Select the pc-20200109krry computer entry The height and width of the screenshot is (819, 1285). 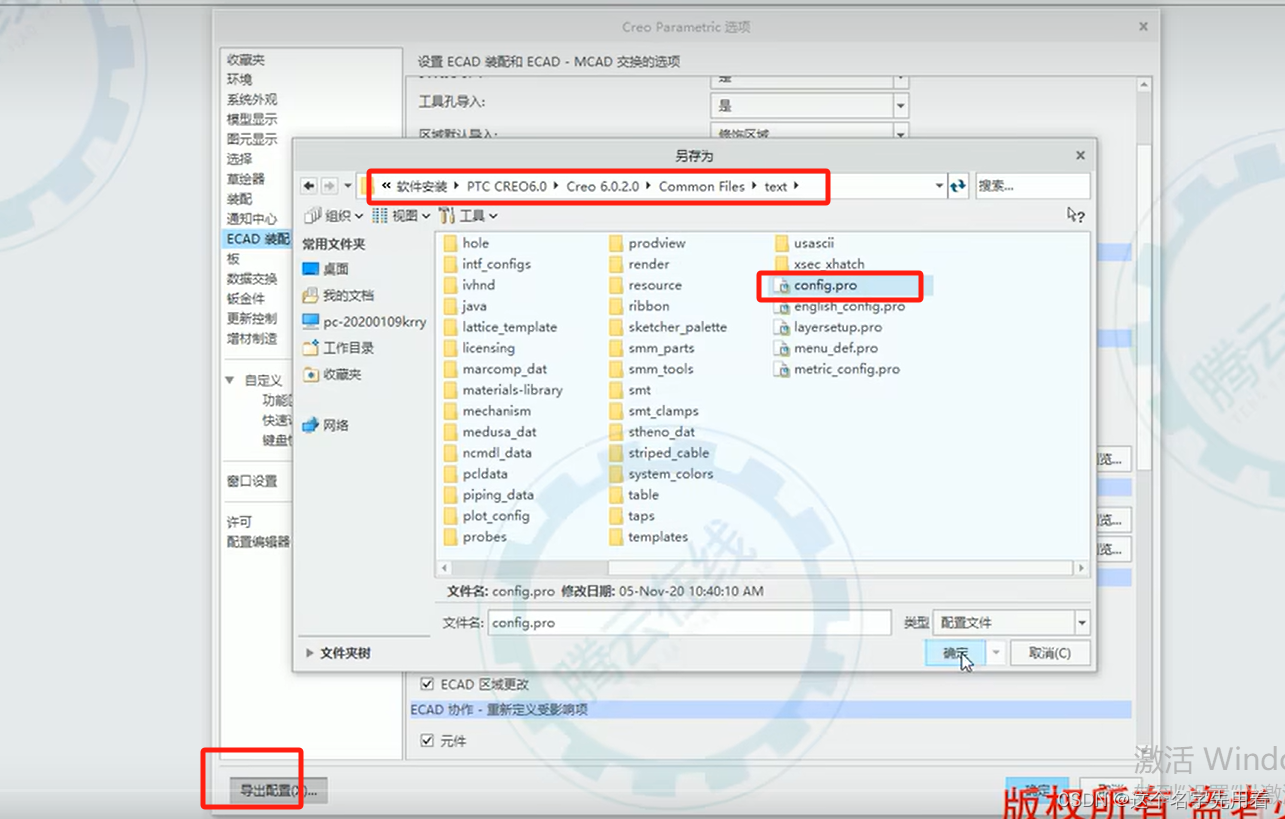point(364,322)
